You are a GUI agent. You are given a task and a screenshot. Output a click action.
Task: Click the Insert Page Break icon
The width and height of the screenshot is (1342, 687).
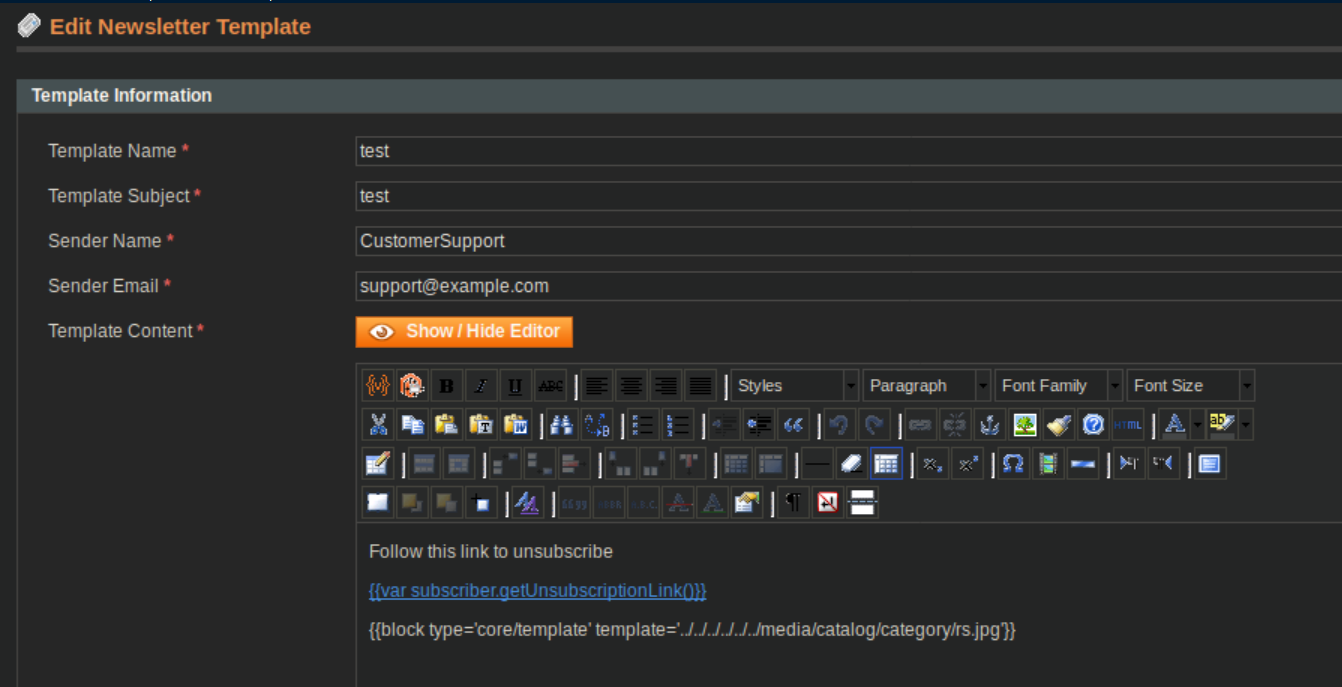pyautogui.click(x=862, y=503)
